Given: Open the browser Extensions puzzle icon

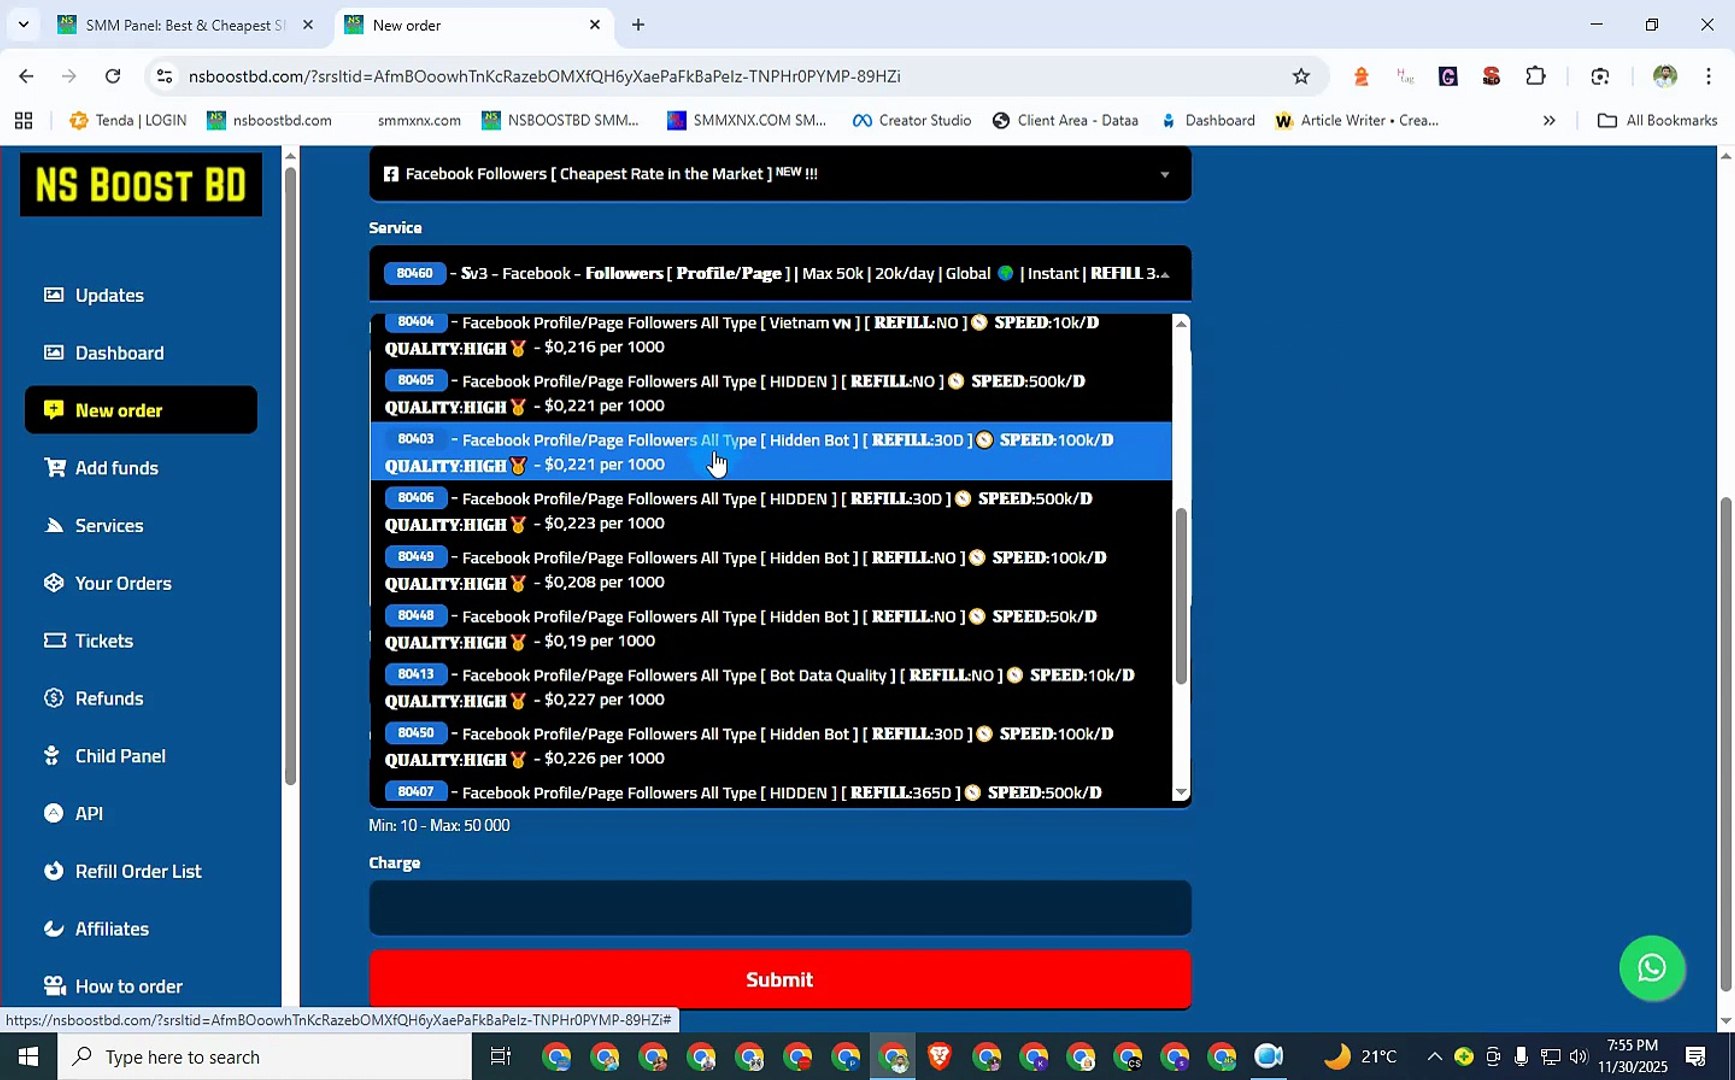Looking at the screenshot, I should pos(1536,76).
